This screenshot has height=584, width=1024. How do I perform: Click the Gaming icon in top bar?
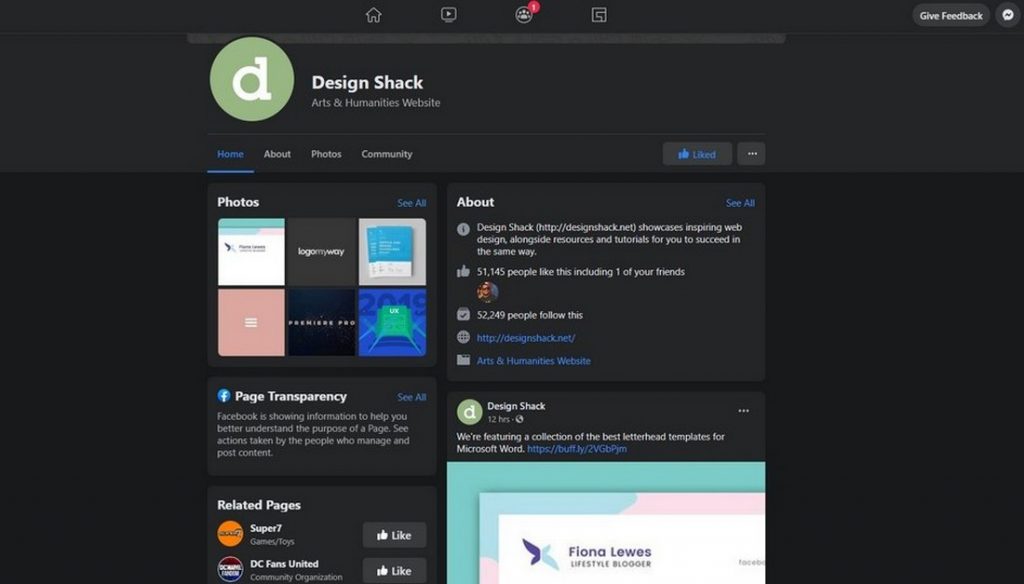pos(599,15)
